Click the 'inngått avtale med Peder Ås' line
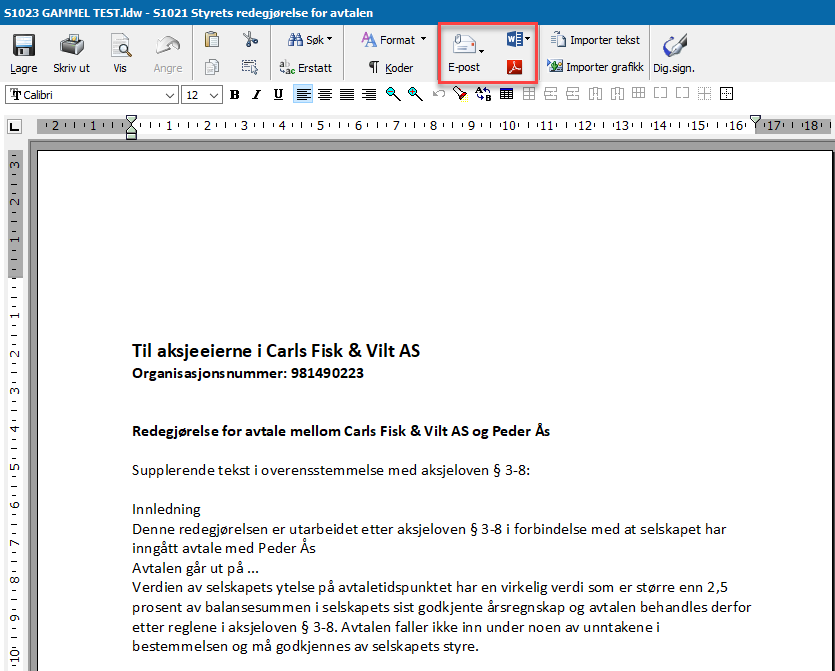This screenshot has width=835, height=671. click(224, 548)
